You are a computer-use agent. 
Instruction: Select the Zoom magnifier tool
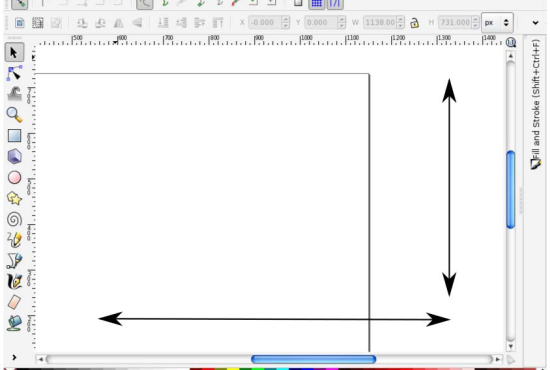(14, 115)
